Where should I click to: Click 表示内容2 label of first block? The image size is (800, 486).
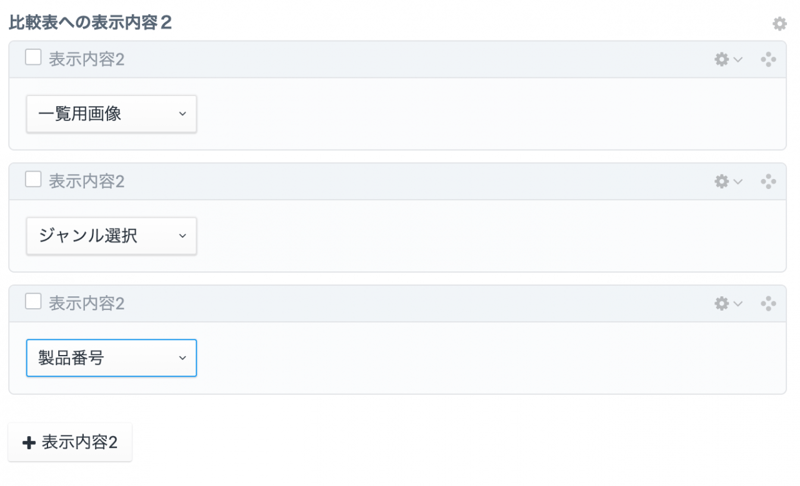[87, 60]
